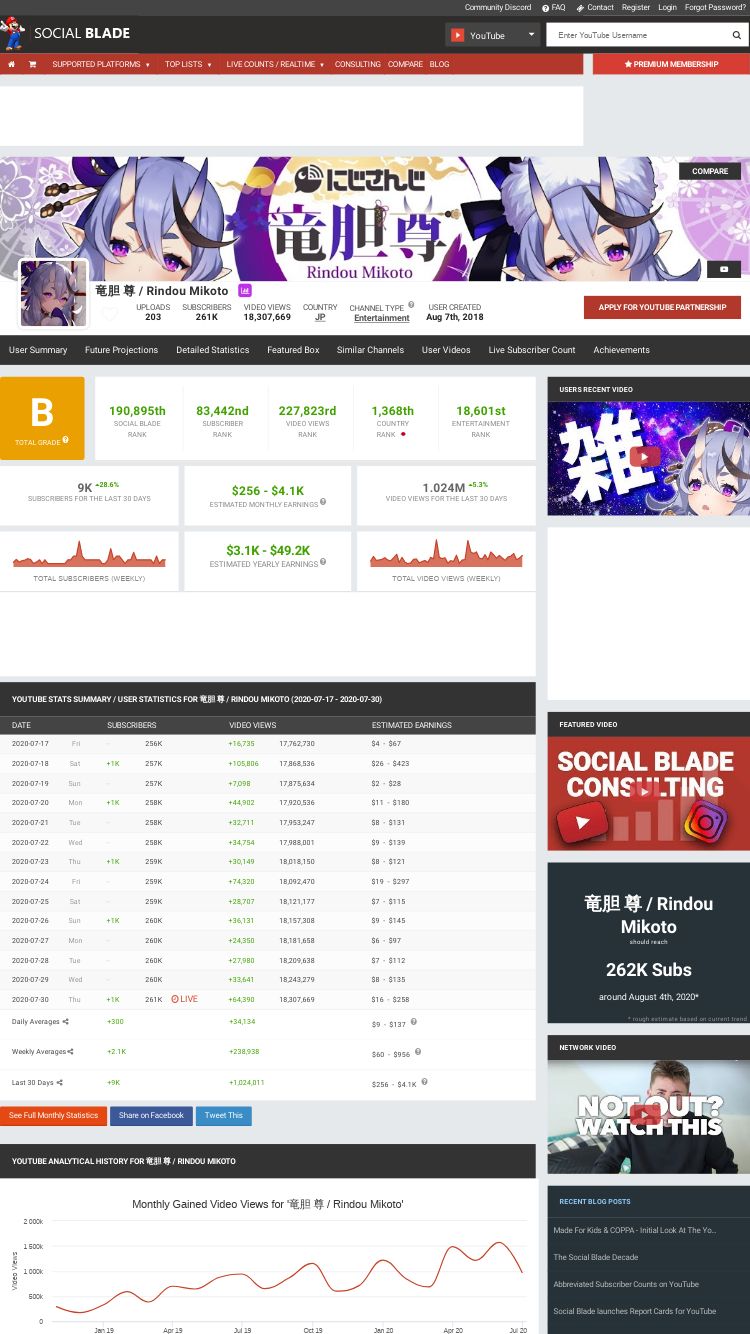This screenshot has width=750, height=1334.
Task: Click the Compare button on the banner
Action: pos(710,171)
